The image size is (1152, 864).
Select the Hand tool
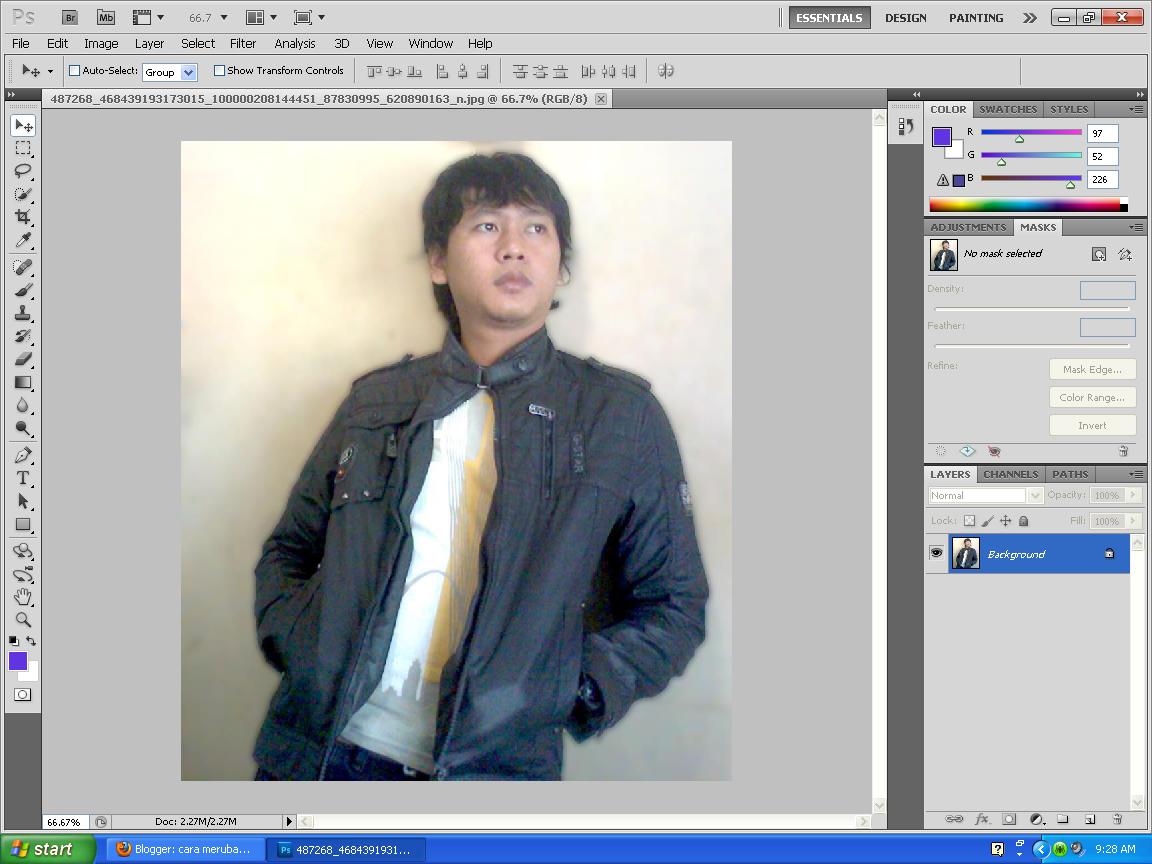(23, 597)
